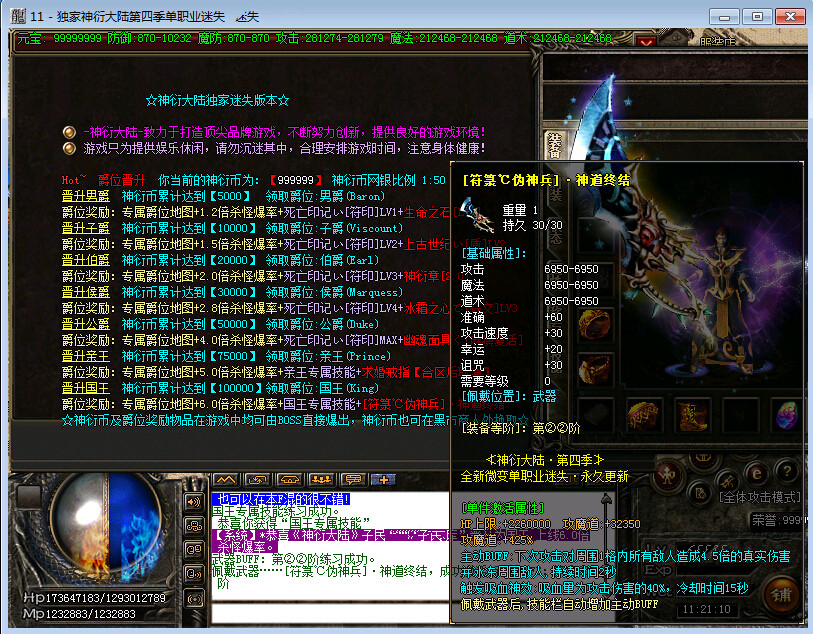Click the 晋升亲王 promotion link
The width and height of the screenshot is (813, 634).
tap(86, 357)
